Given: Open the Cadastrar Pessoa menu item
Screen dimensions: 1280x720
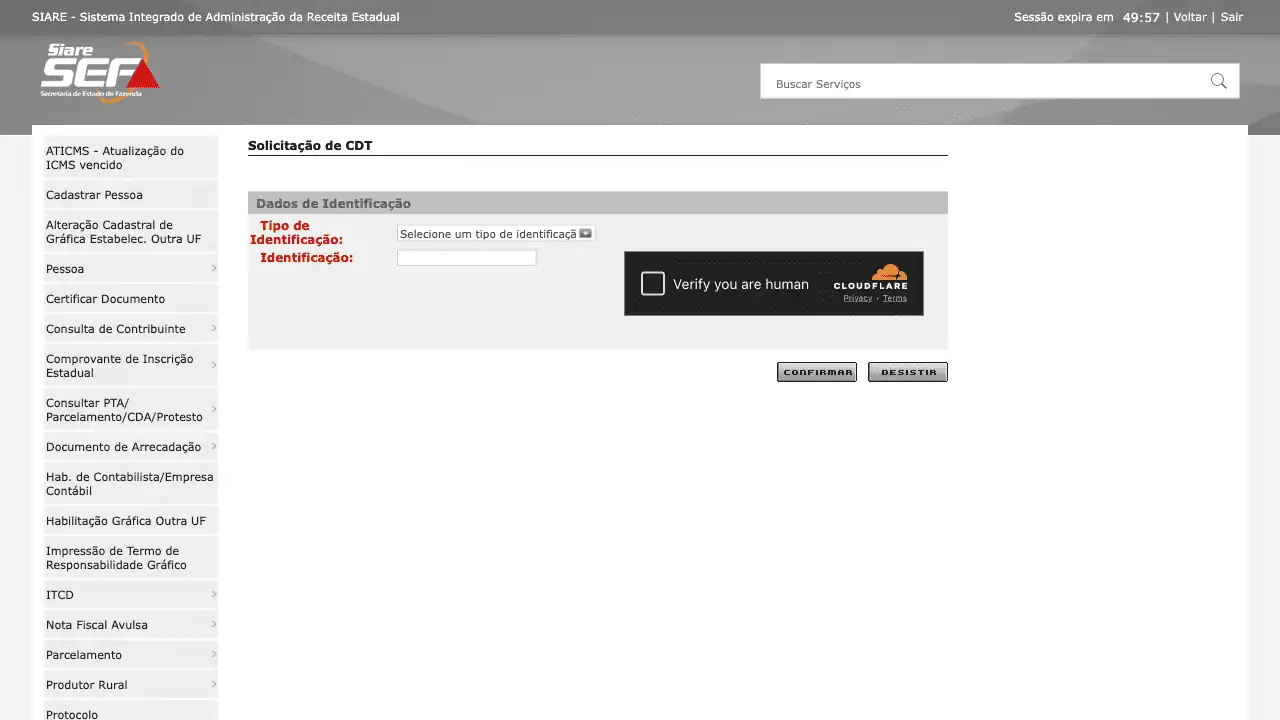Looking at the screenshot, I should click(94, 195).
